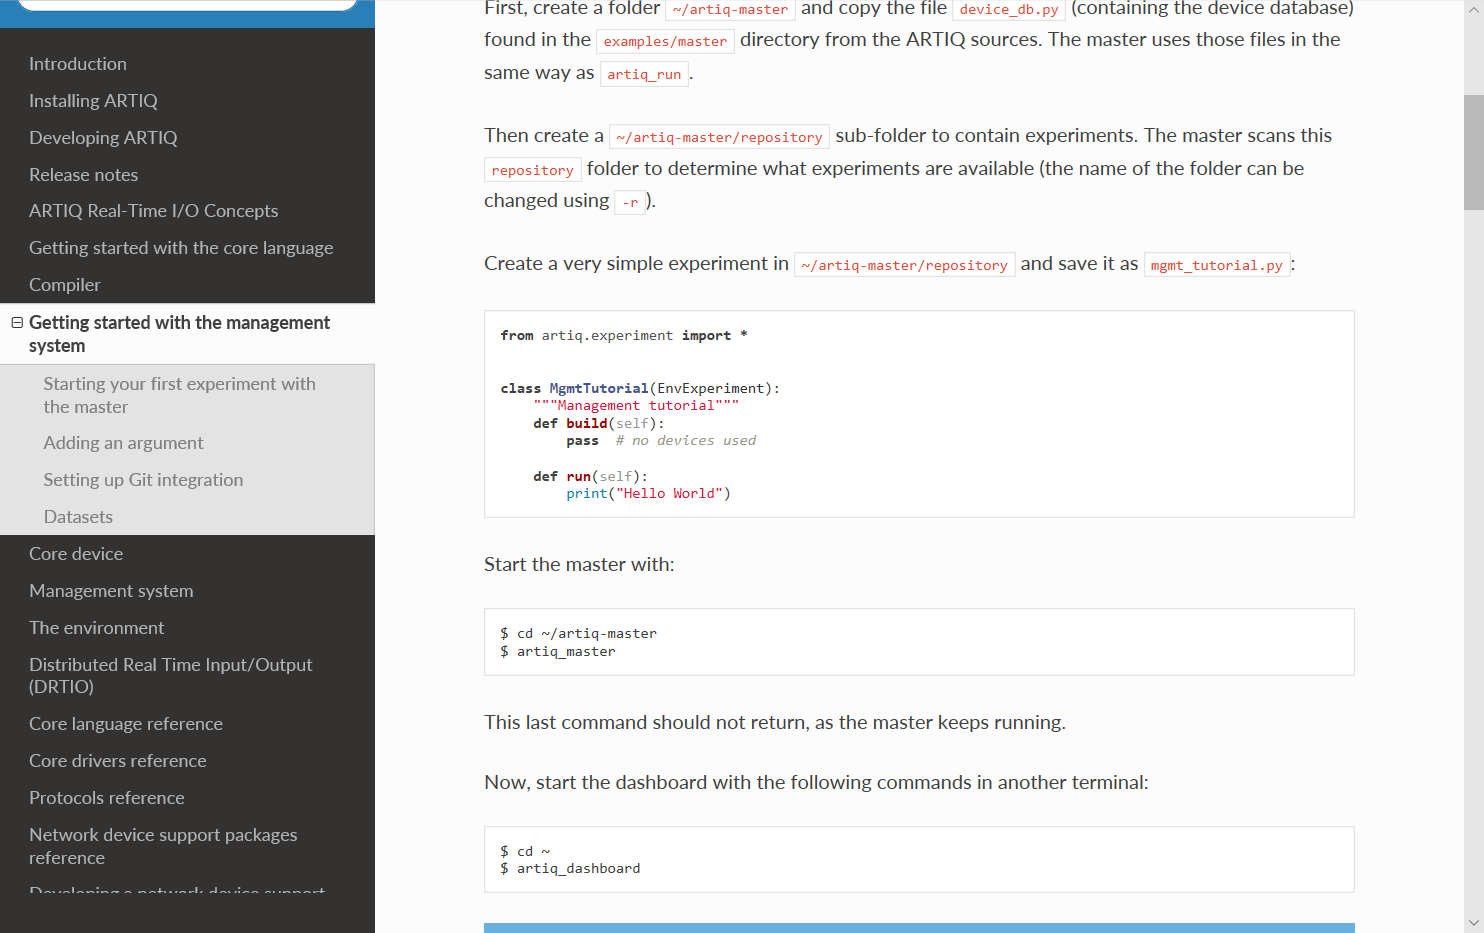Open the Compiler documentation page

click(64, 284)
